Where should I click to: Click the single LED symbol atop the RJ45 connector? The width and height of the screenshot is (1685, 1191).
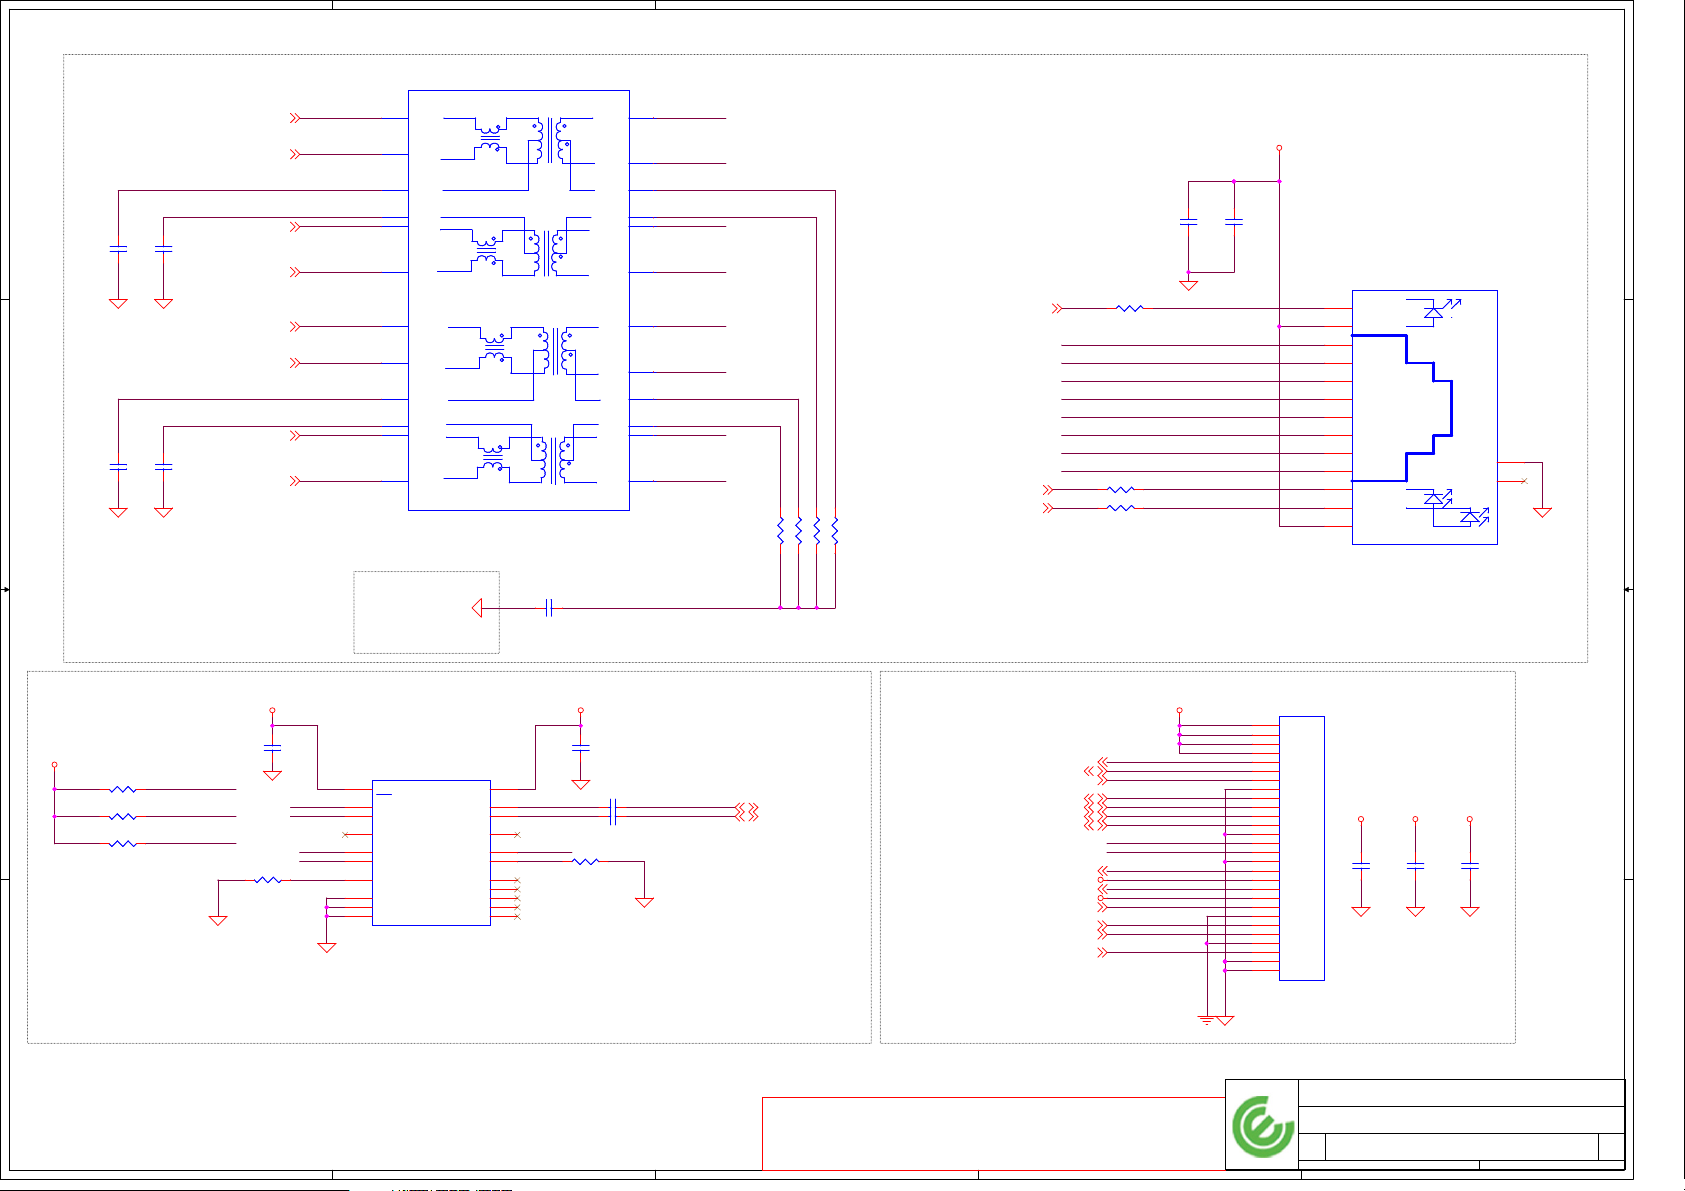pos(1434,311)
